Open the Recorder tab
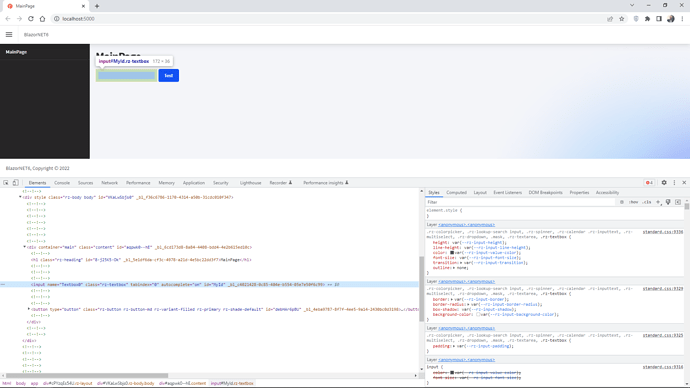Screen dimensions: 690x388 280,183
